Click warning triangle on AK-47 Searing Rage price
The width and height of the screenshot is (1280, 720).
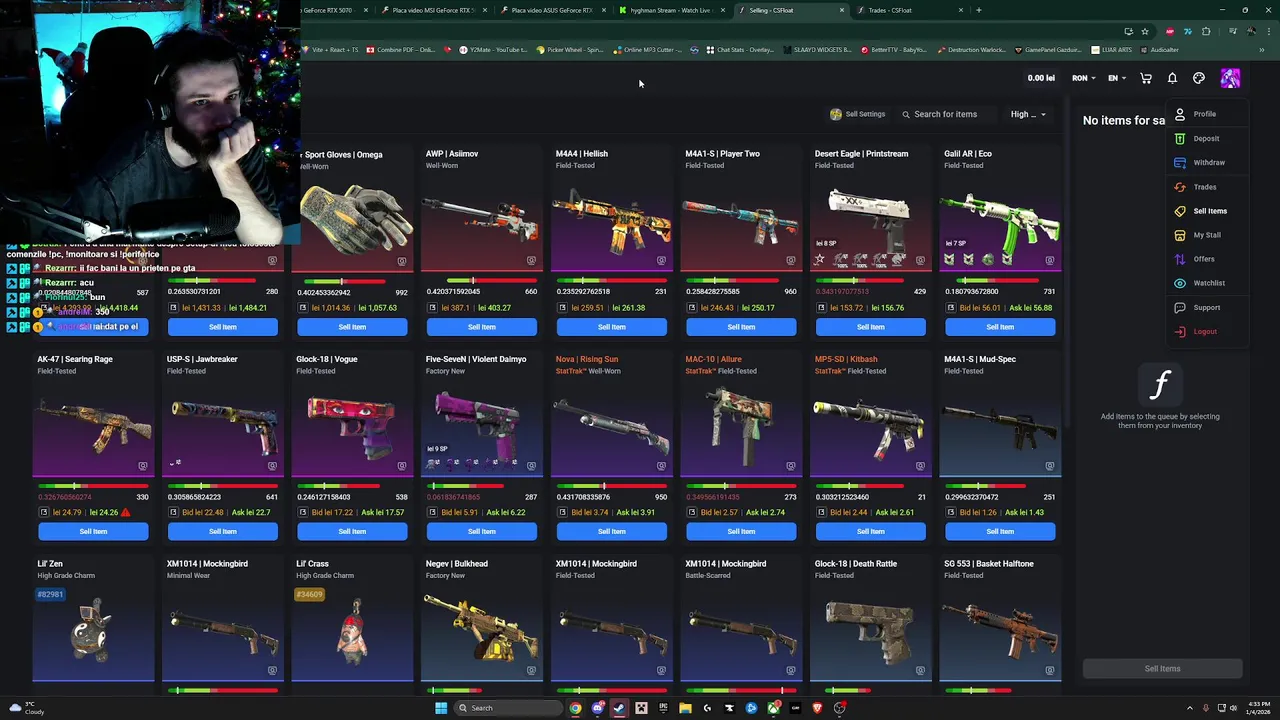tap(125, 512)
